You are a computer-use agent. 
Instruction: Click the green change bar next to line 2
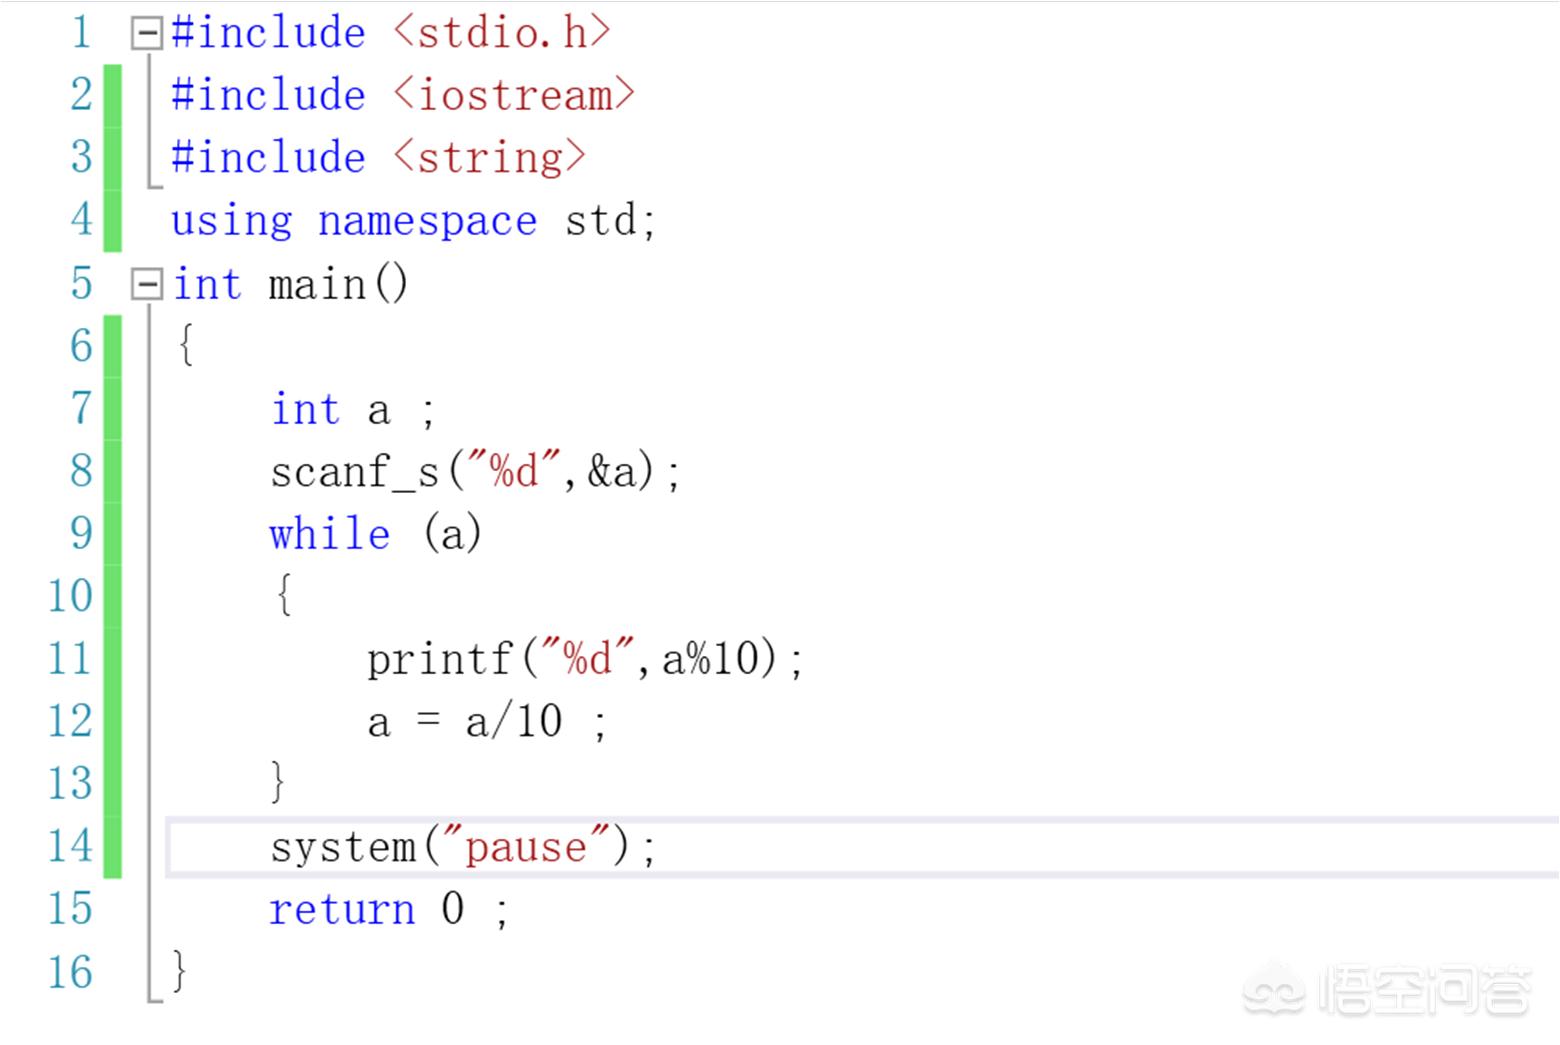pyautogui.click(x=111, y=94)
